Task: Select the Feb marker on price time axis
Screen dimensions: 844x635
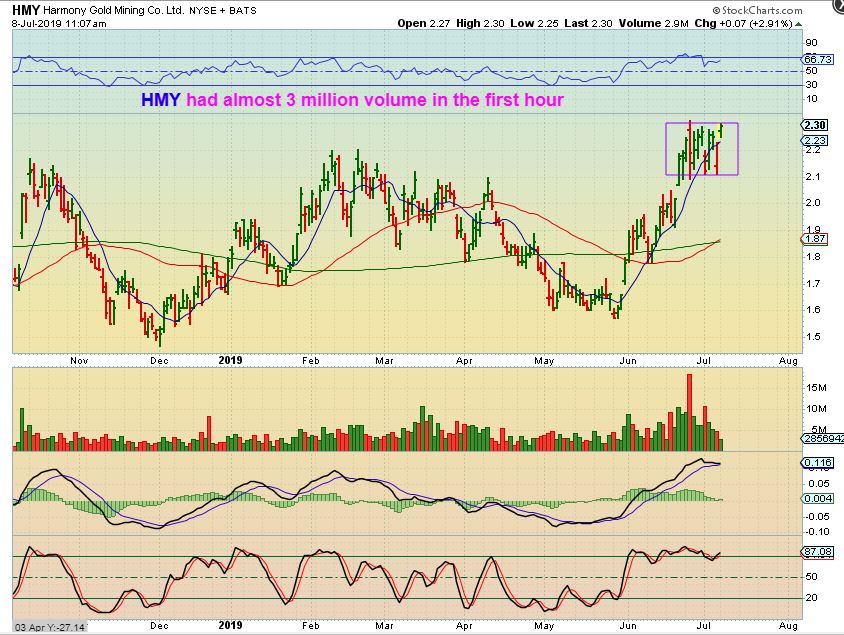Action: pyautogui.click(x=310, y=359)
